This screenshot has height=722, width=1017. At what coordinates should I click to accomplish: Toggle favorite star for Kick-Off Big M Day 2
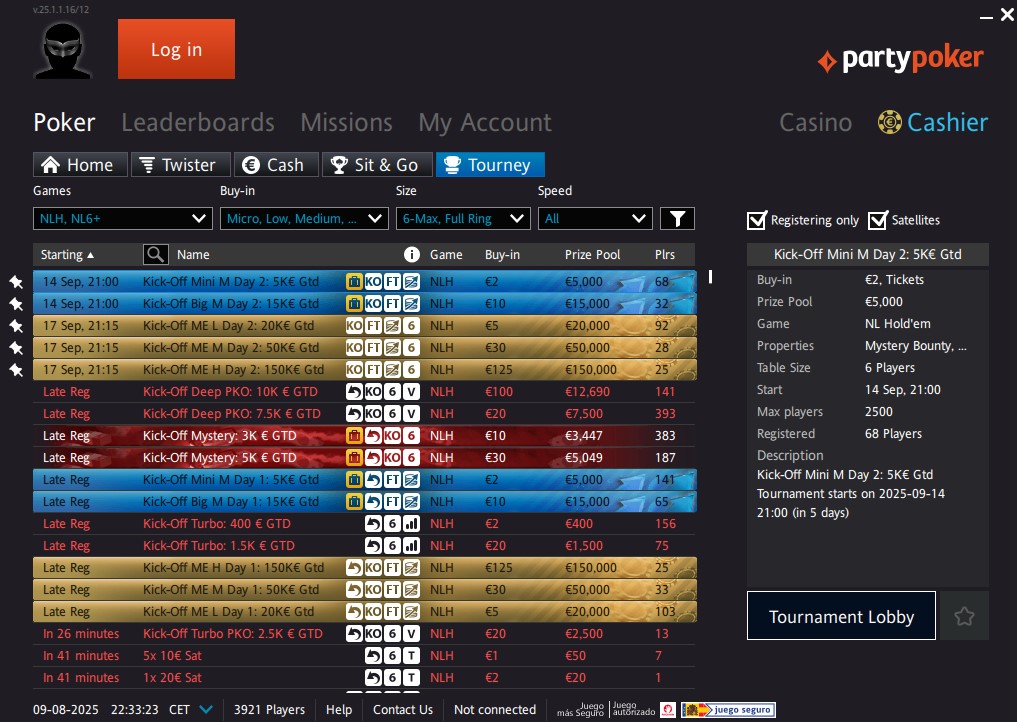point(16,304)
